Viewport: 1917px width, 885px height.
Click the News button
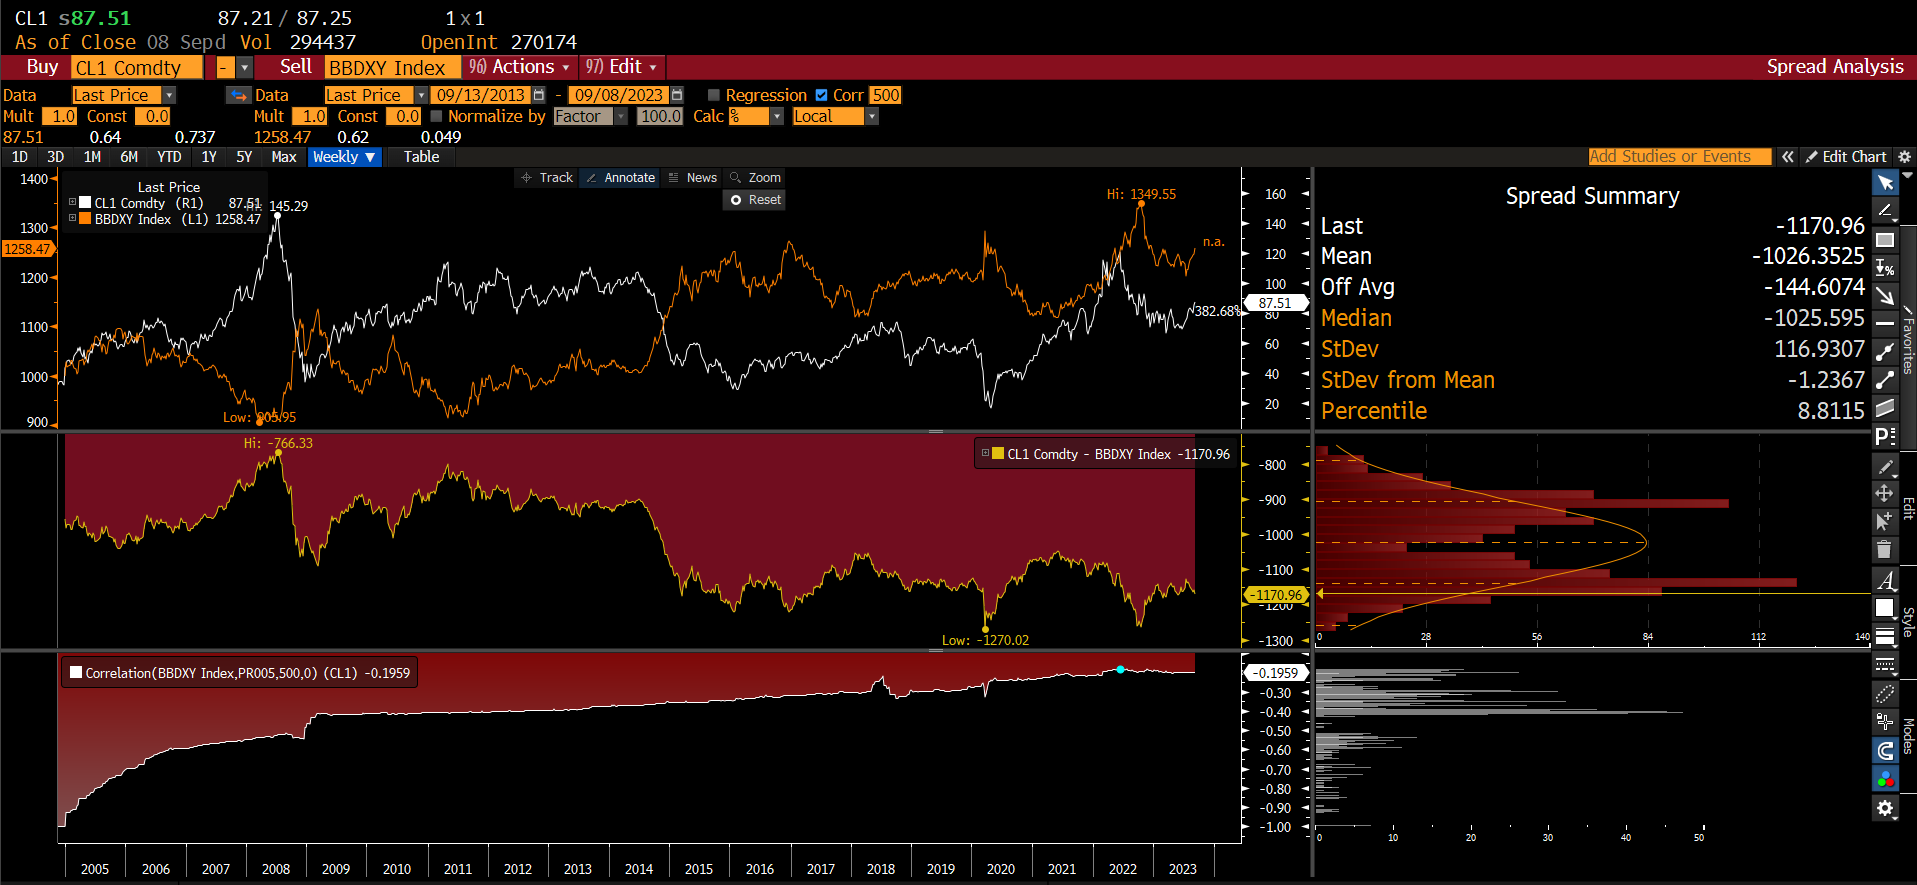click(693, 177)
